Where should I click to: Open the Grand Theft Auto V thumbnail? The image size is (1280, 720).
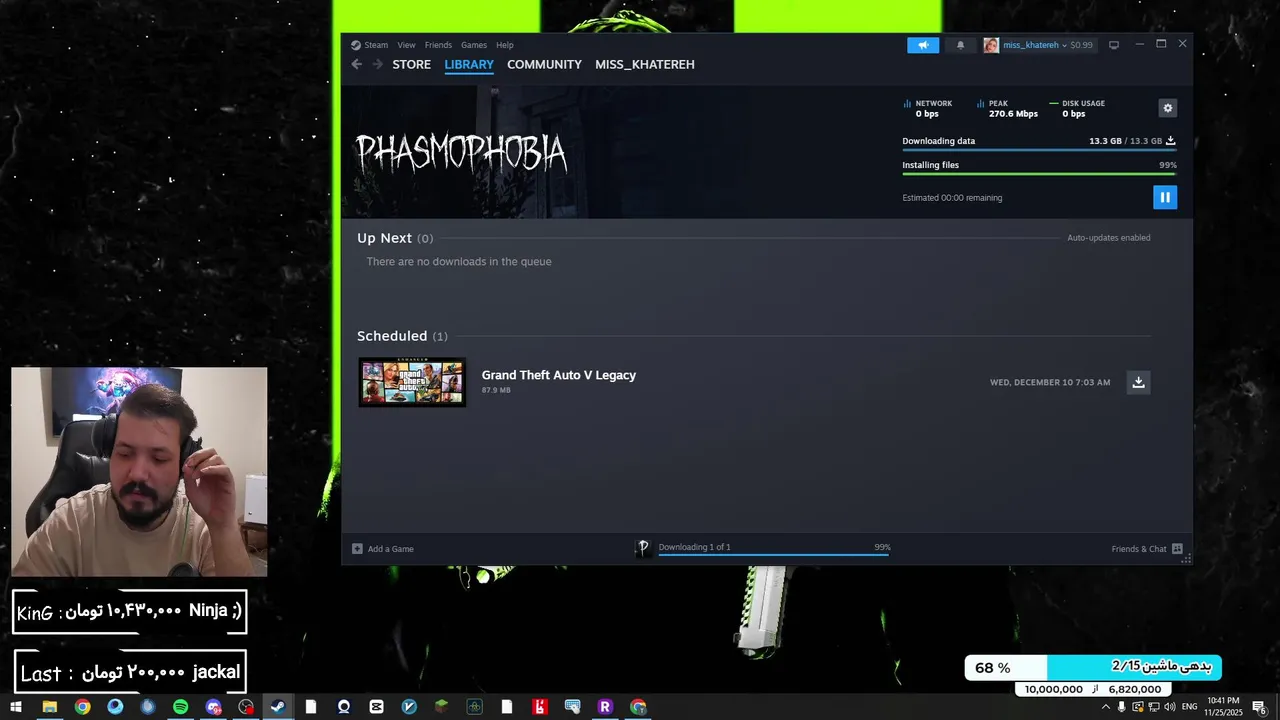pyautogui.click(x=412, y=382)
